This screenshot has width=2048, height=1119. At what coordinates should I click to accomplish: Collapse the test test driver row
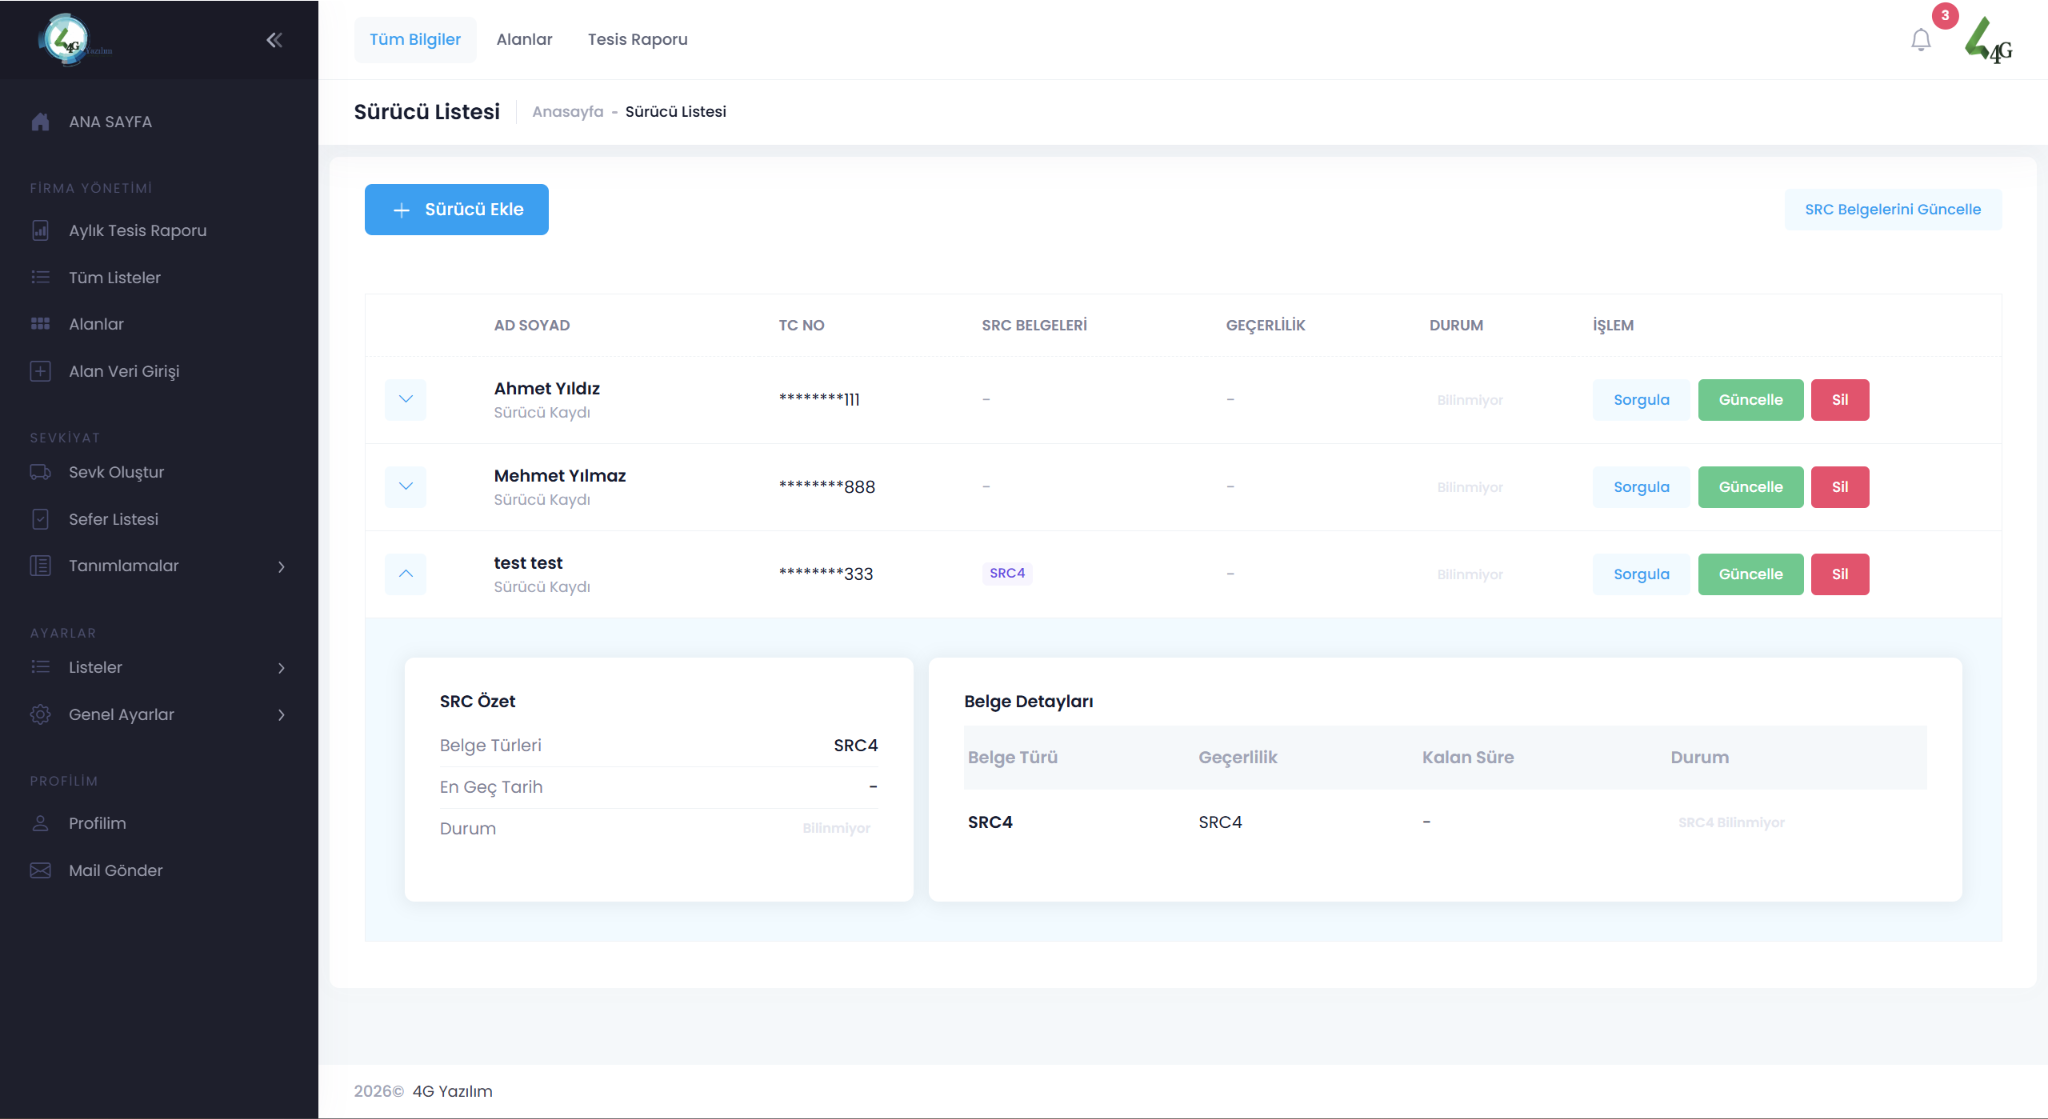click(x=405, y=574)
